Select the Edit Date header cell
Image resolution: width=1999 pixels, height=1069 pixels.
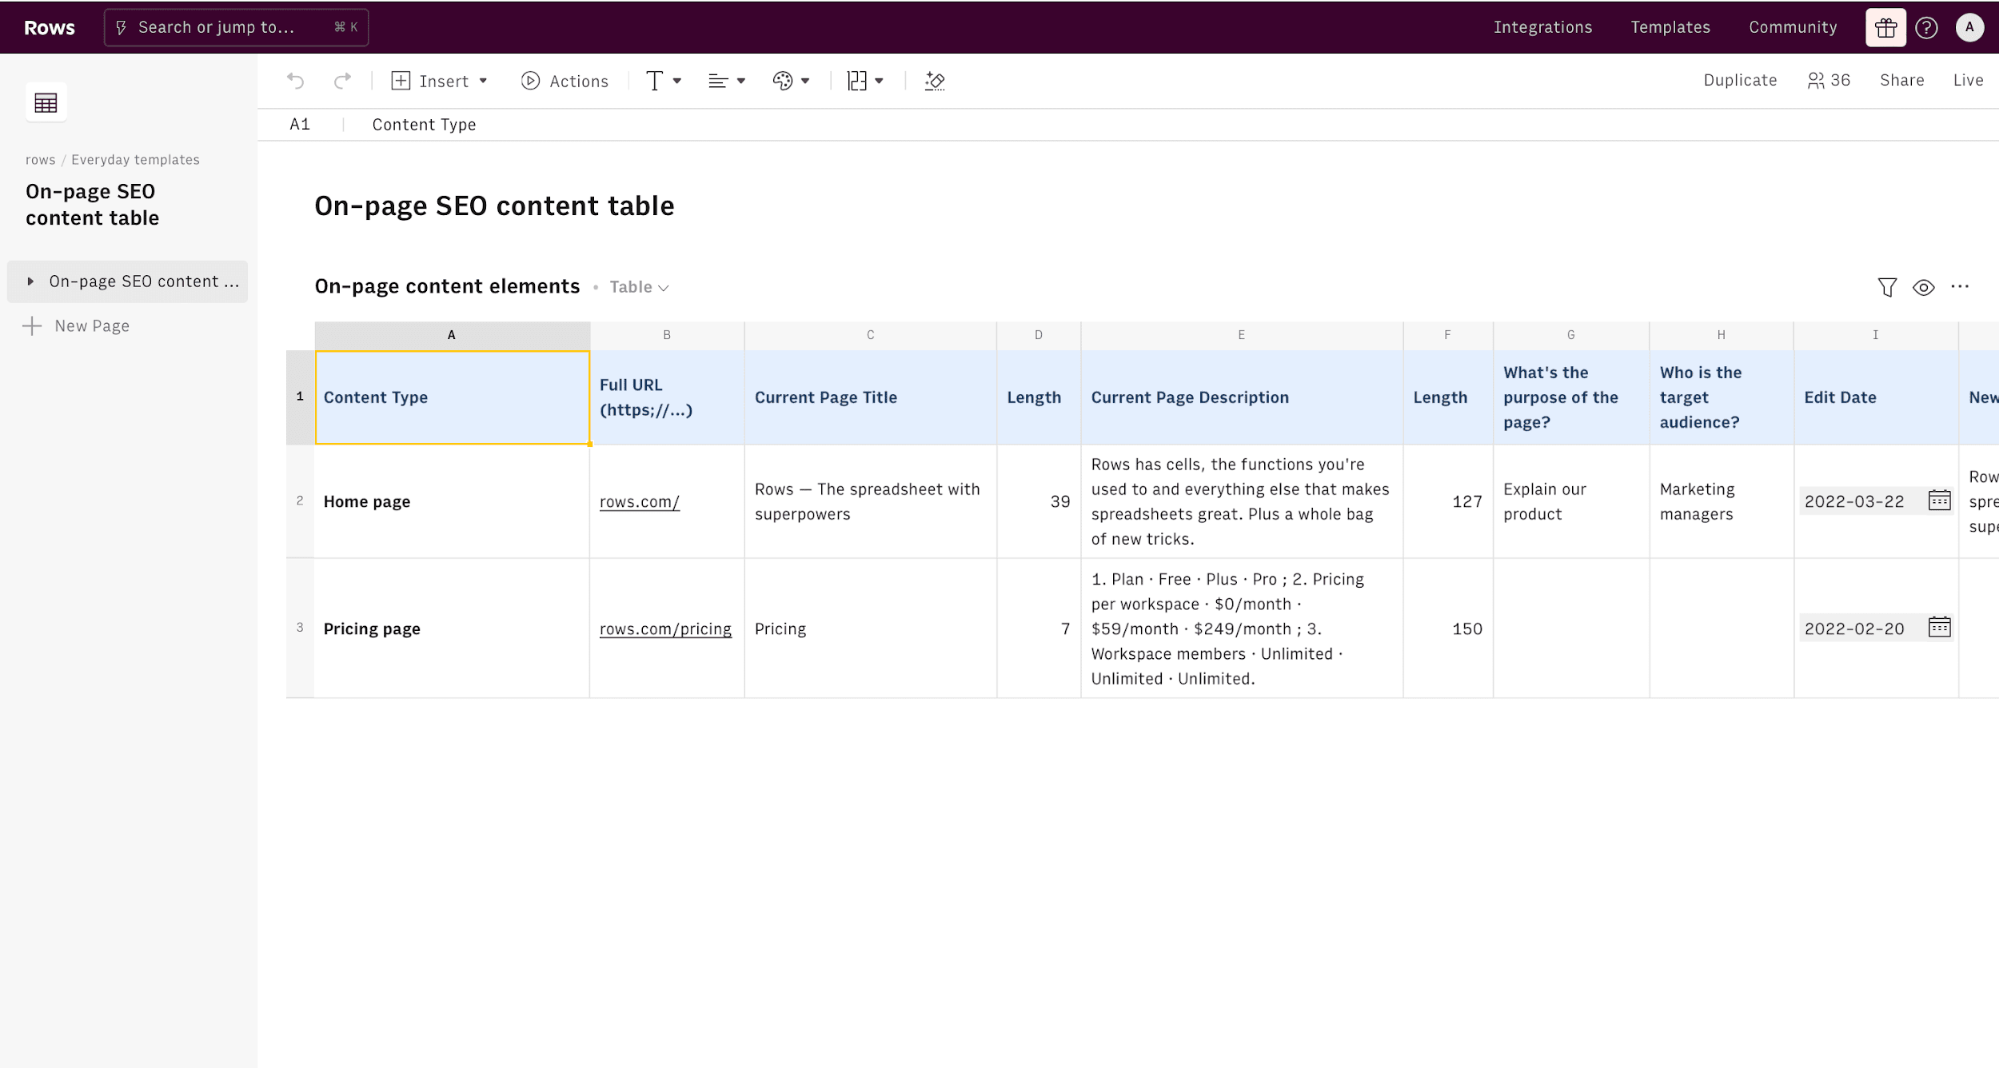pyautogui.click(x=1875, y=397)
